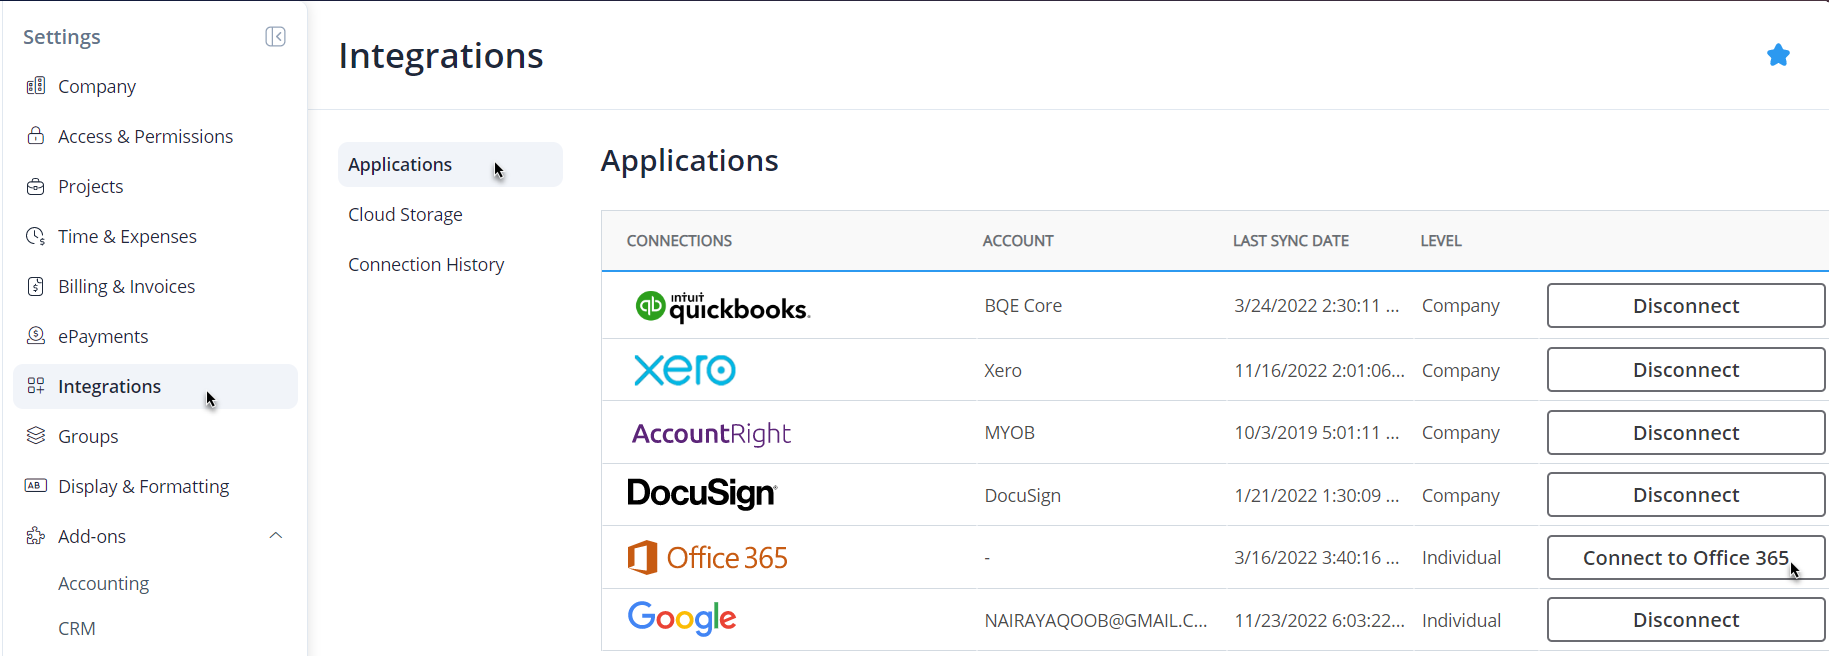
Task: Click the ACCOUNT column header
Action: pos(1018,241)
